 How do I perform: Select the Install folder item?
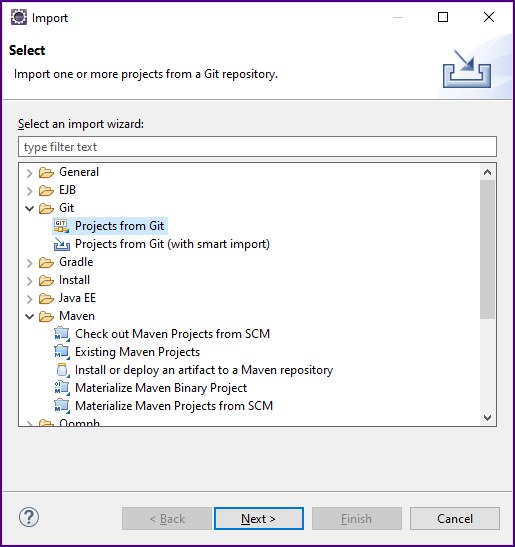pyautogui.click(x=74, y=280)
